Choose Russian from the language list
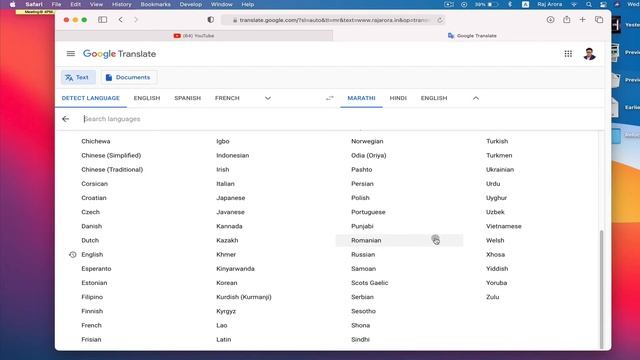The image size is (640, 360). [363, 255]
